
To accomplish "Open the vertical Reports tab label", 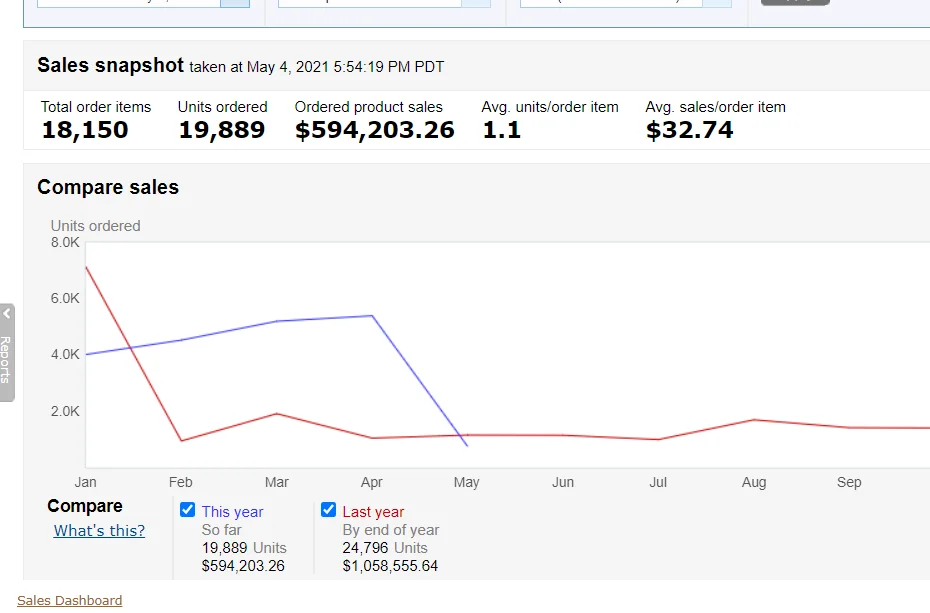I will [6, 360].
